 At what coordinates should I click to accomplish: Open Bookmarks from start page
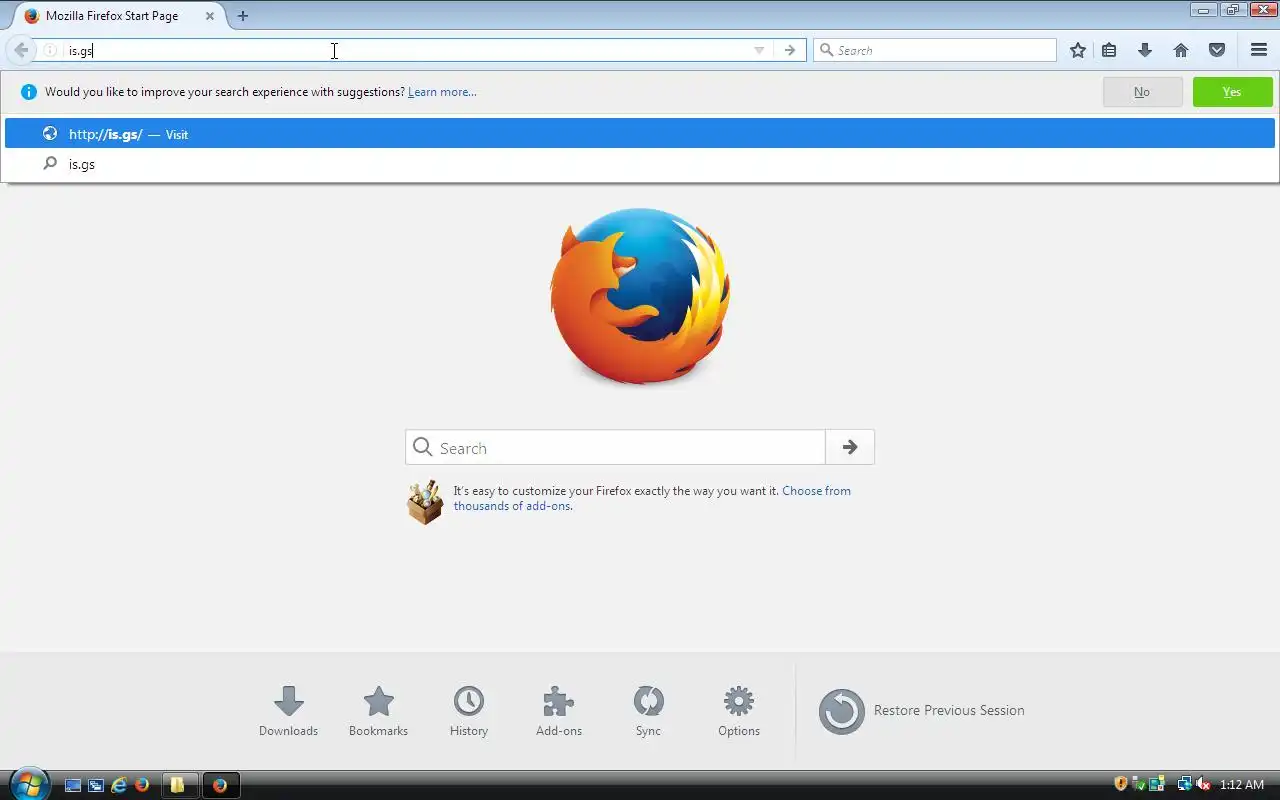tap(378, 712)
